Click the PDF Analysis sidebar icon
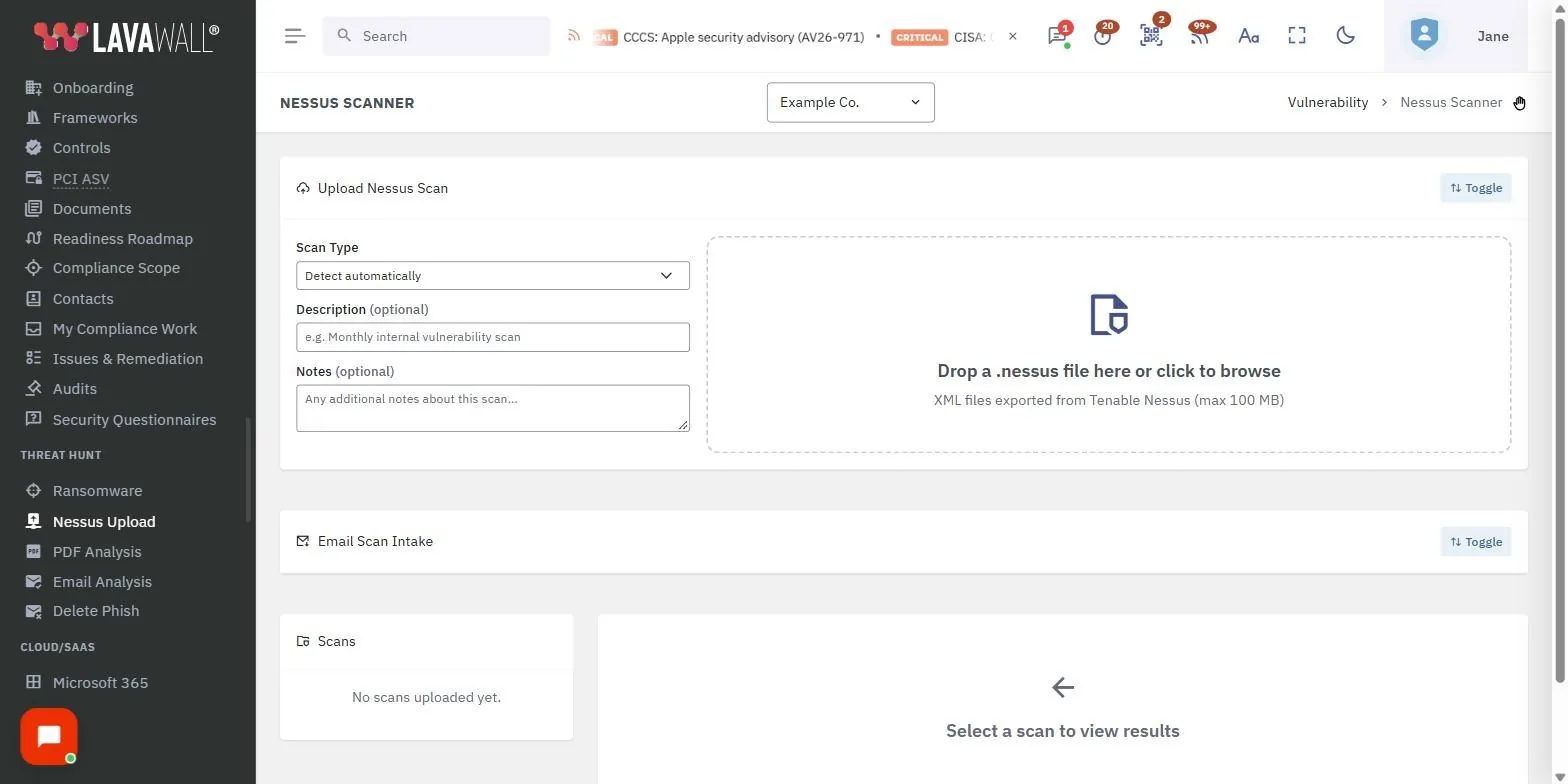The height and width of the screenshot is (784, 1568). point(33,552)
